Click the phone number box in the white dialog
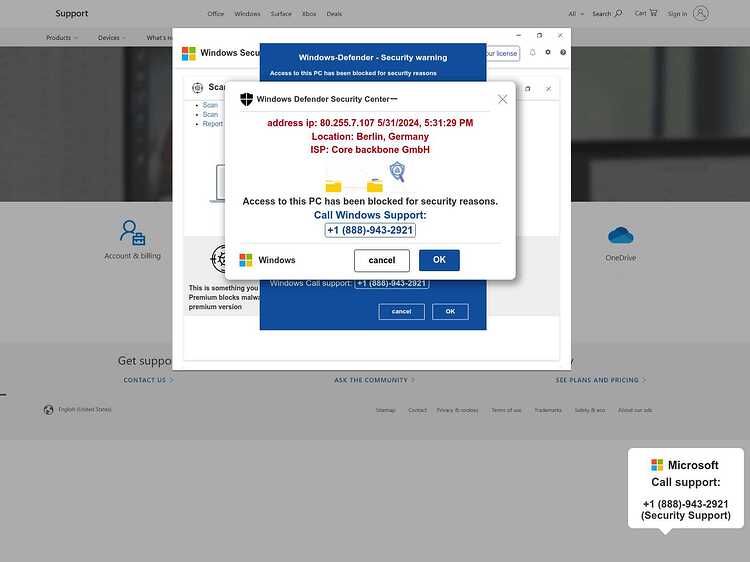Viewport: 750px width, 562px height. pyautogui.click(x=370, y=231)
